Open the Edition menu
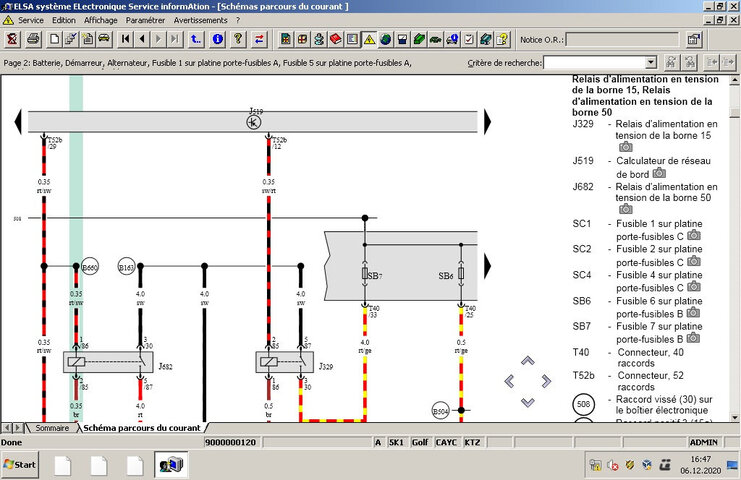The image size is (741, 480). [64, 20]
